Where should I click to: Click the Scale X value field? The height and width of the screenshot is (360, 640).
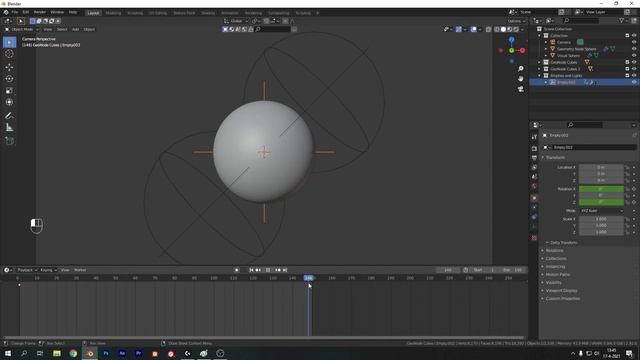tap(601, 219)
